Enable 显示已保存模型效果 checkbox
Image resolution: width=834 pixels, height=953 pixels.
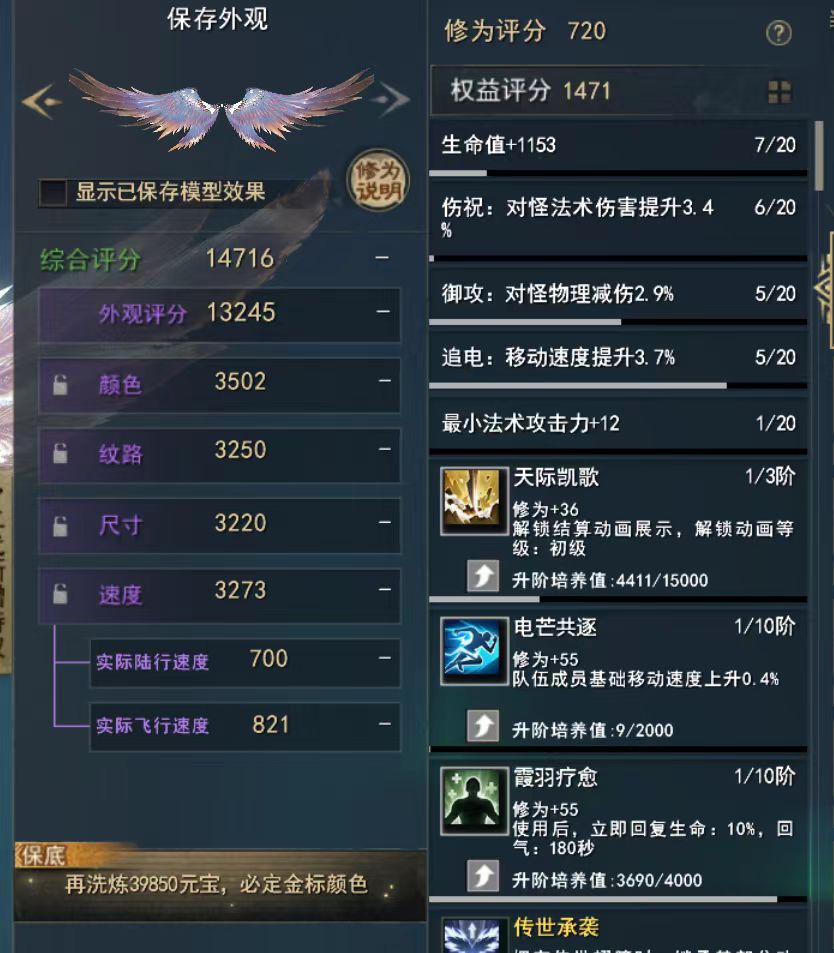click(x=52, y=193)
